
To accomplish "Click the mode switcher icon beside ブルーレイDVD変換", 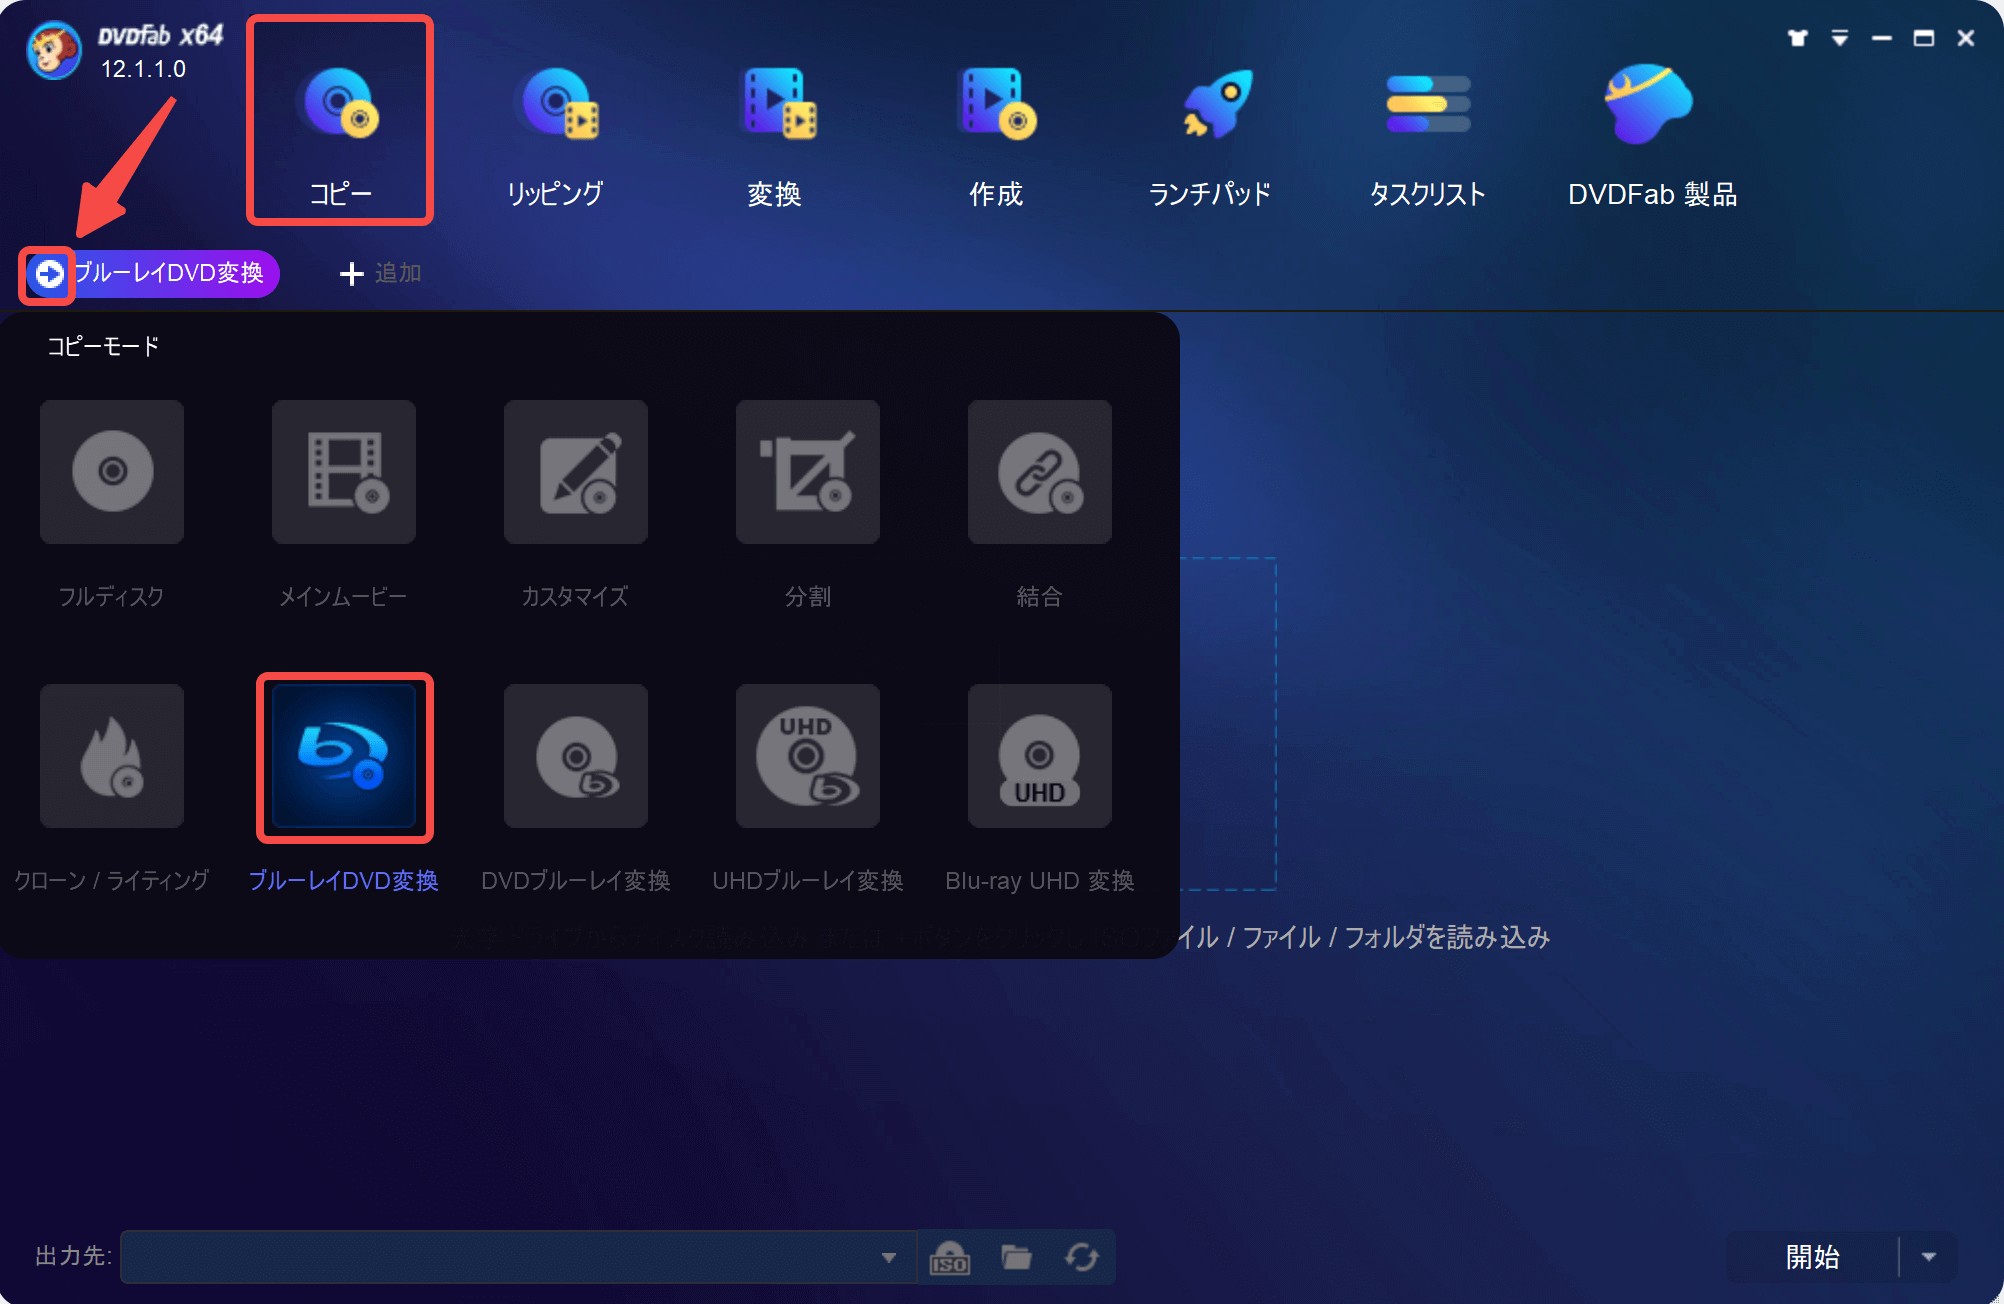I will (48, 273).
